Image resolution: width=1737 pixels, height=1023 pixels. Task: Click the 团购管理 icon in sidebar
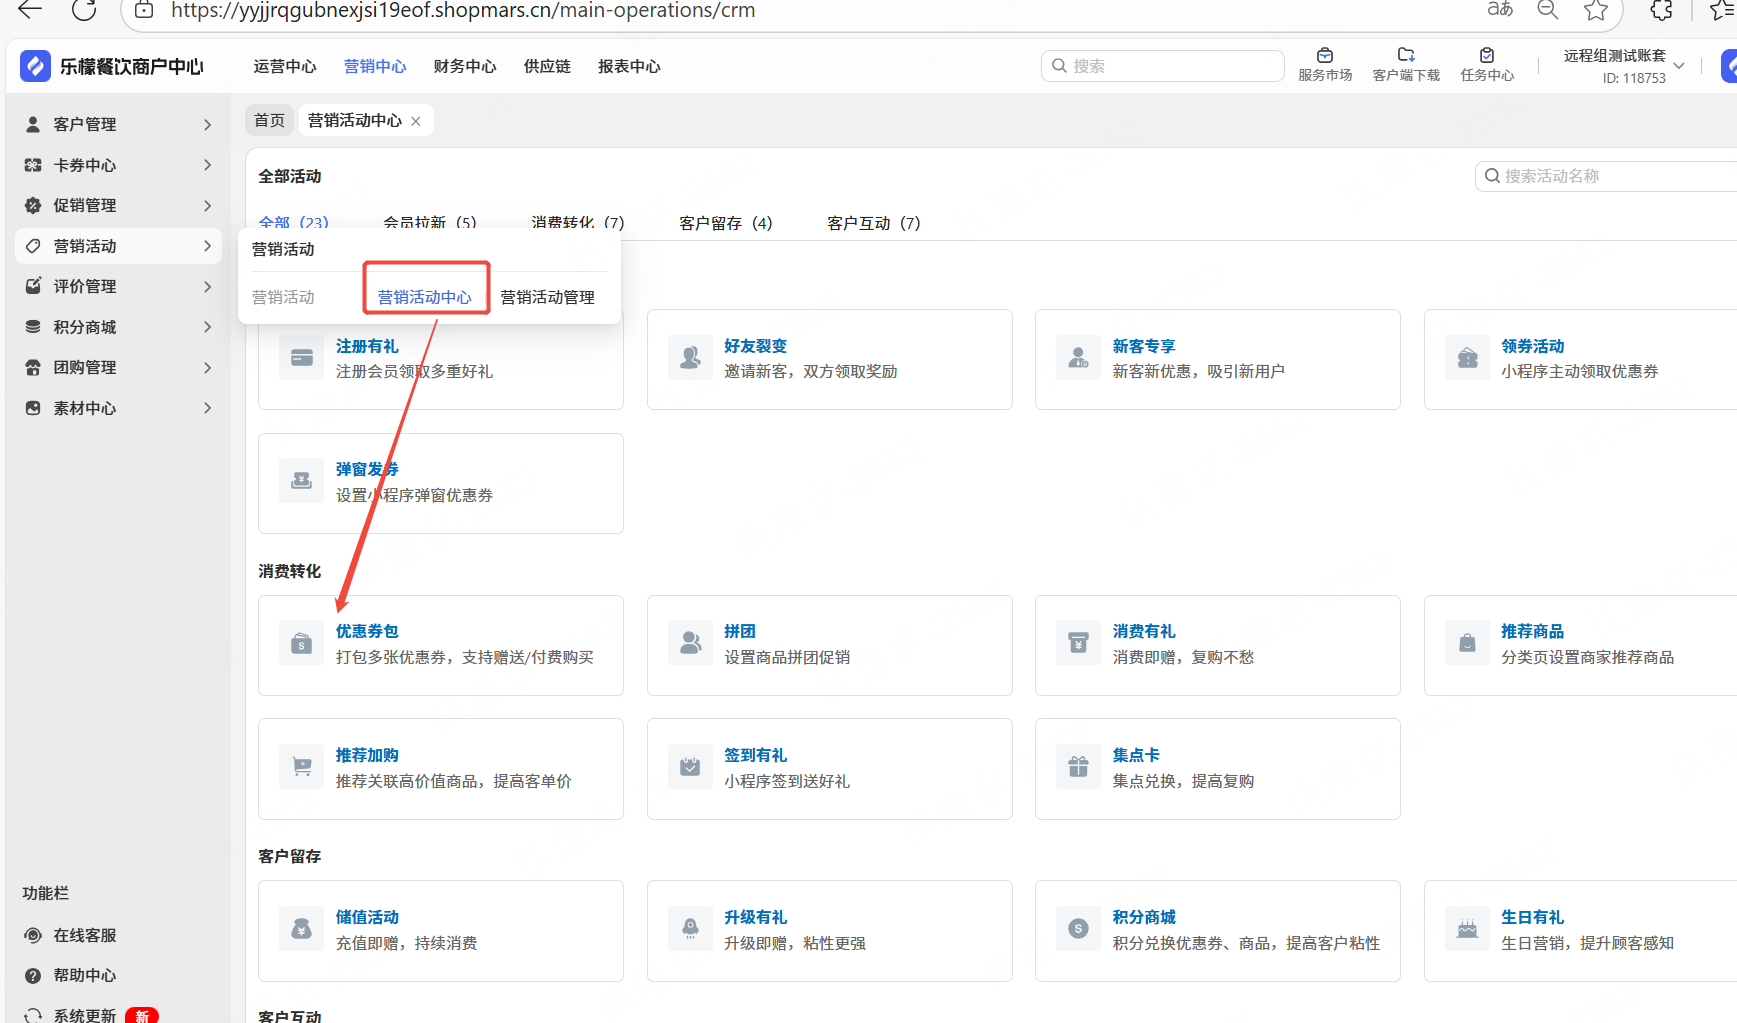click(33, 367)
